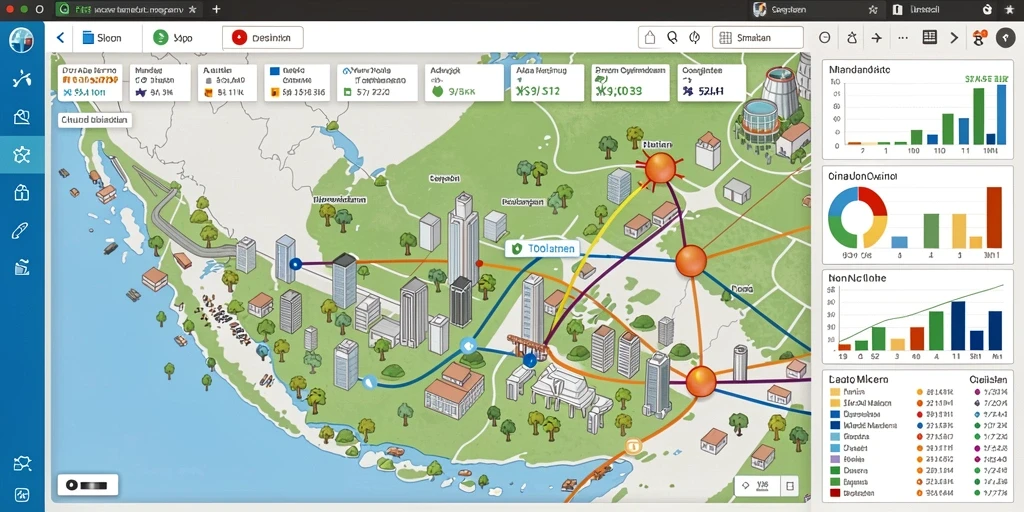Viewport: 1024px width, 512px height.
Task: Open the active star-shaped sidebar tool
Action: point(22,155)
